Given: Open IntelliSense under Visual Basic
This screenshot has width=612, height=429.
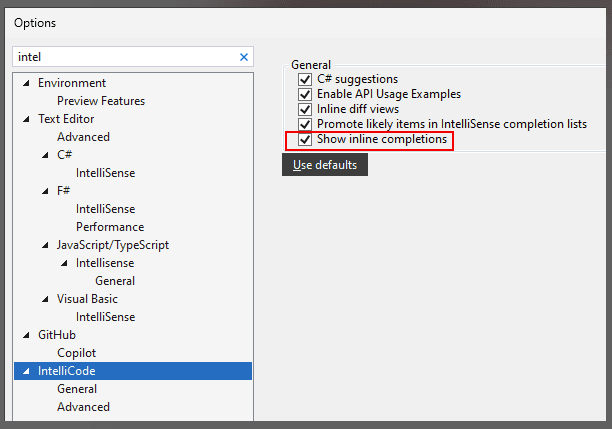Looking at the screenshot, I should (x=105, y=317).
